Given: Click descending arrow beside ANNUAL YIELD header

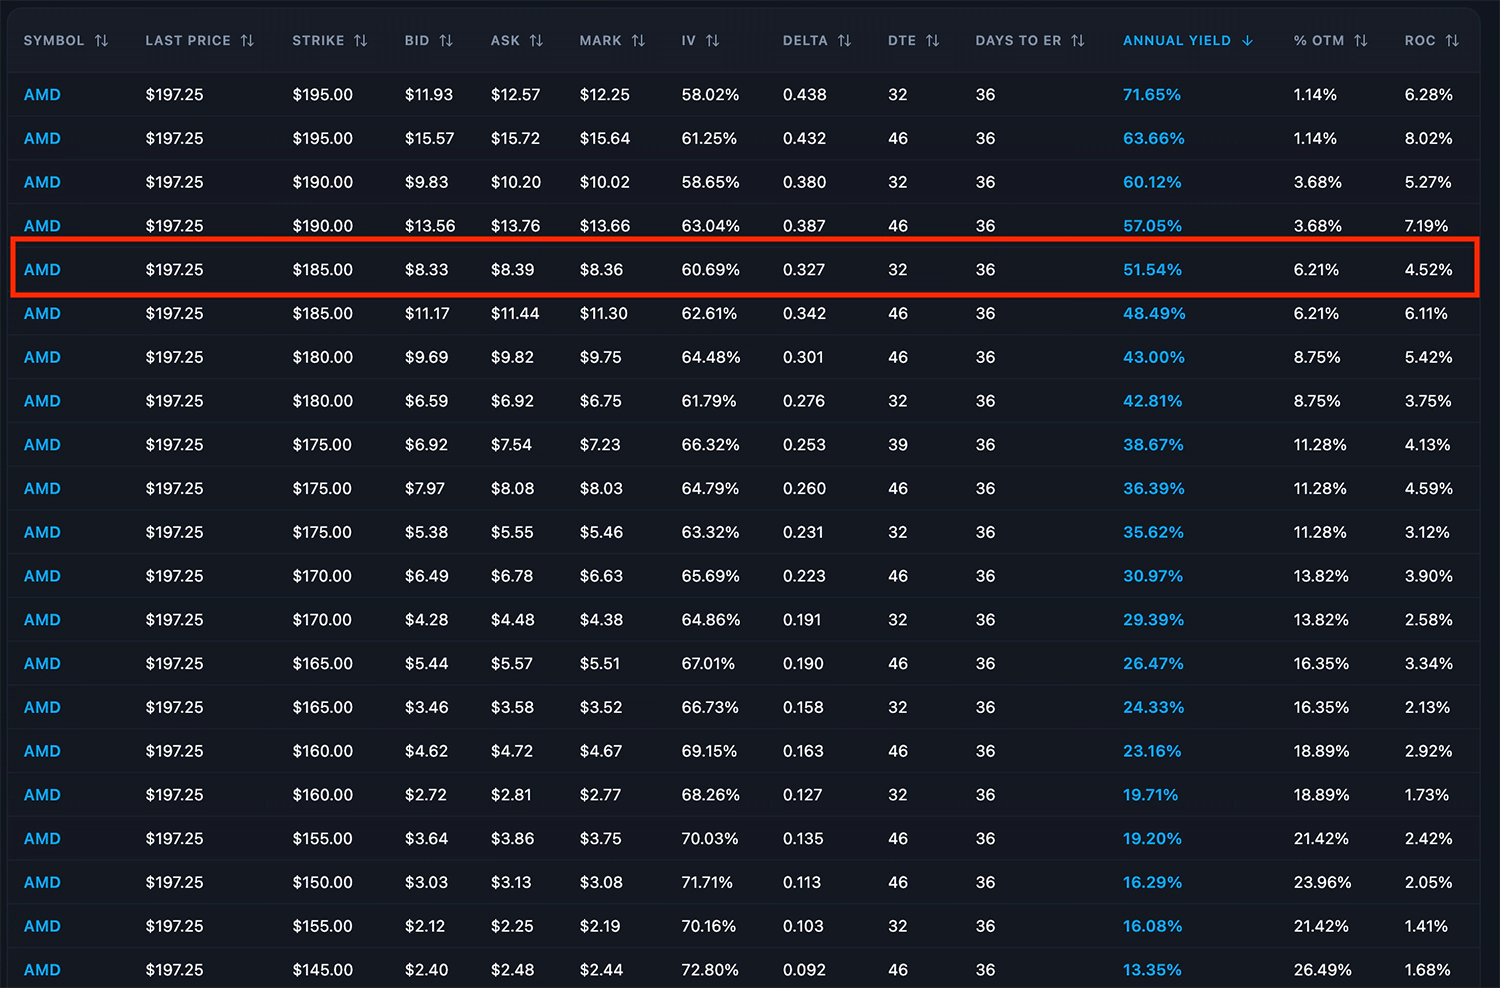Looking at the screenshot, I should 1247,41.
